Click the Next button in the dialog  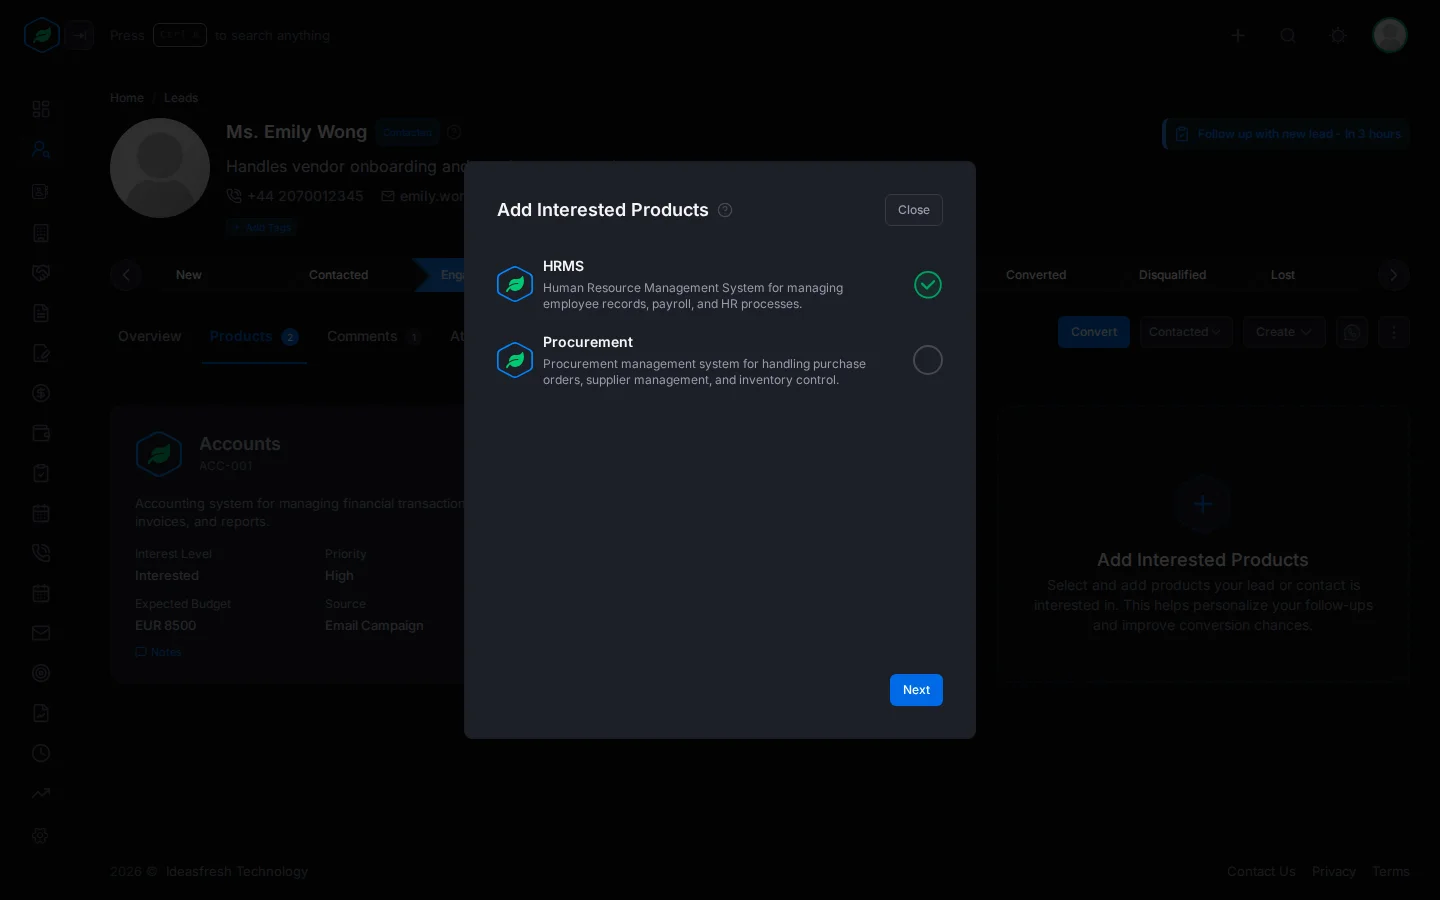click(x=916, y=690)
